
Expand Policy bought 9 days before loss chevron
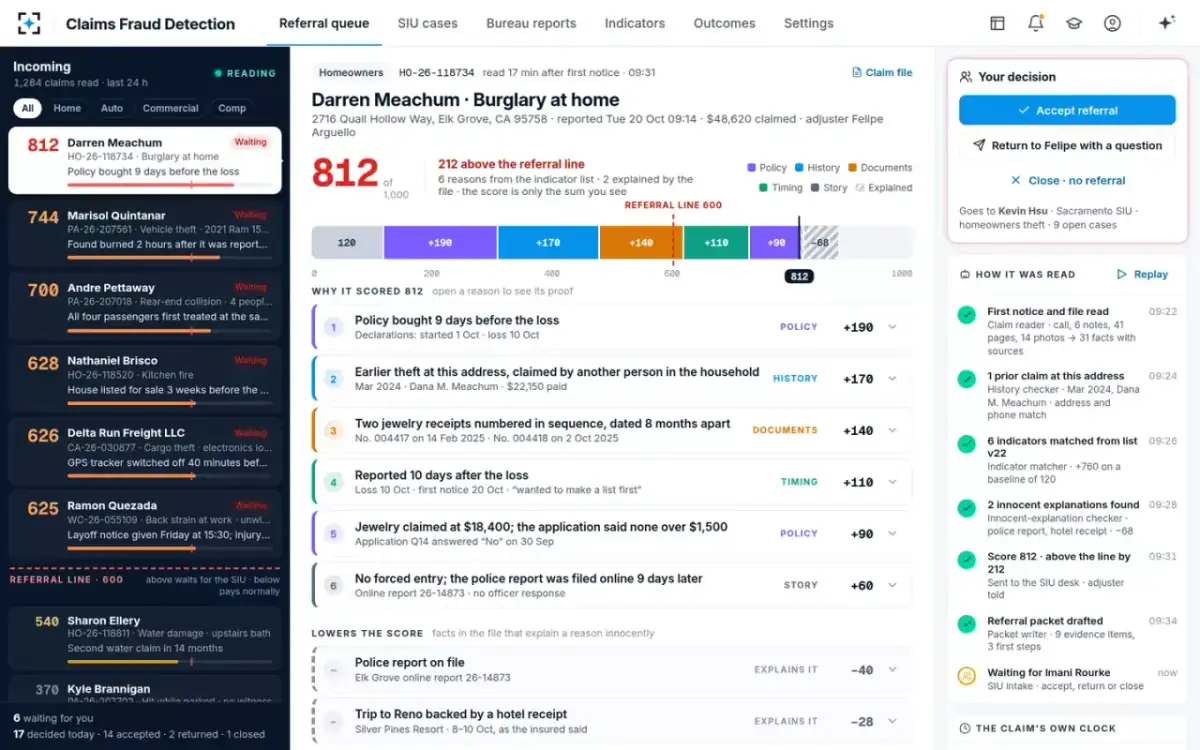pos(892,327)
